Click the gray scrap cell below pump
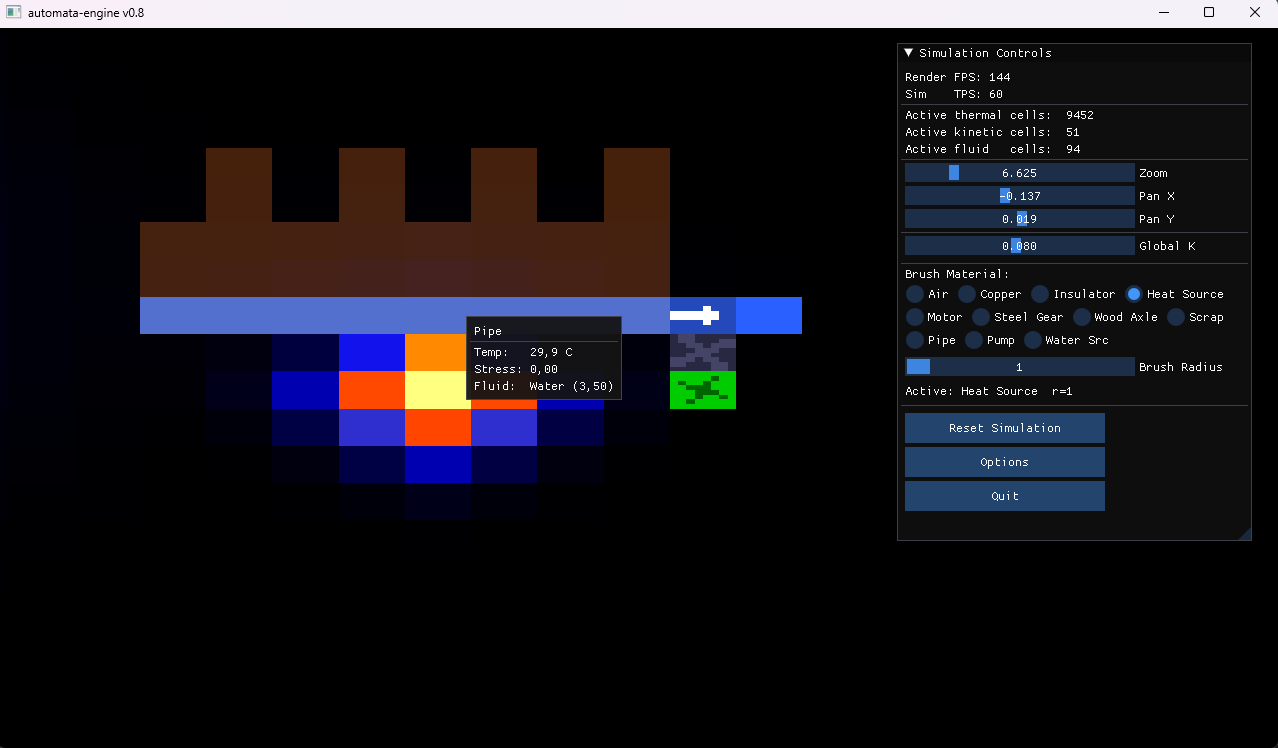 tap(703, 352)
